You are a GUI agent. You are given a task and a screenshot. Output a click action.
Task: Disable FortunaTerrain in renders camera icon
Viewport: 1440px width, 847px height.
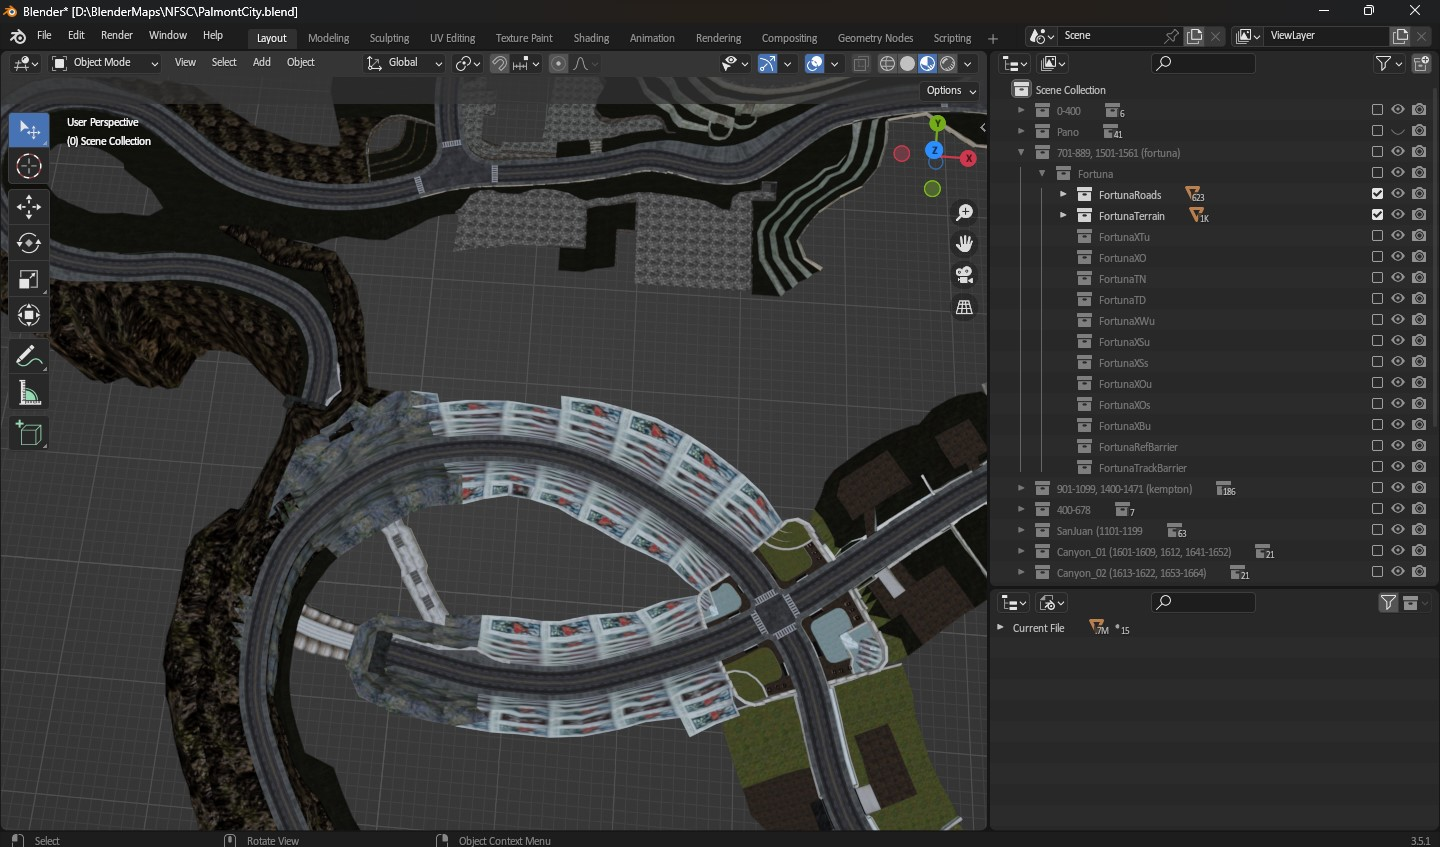click(1419, 215)
